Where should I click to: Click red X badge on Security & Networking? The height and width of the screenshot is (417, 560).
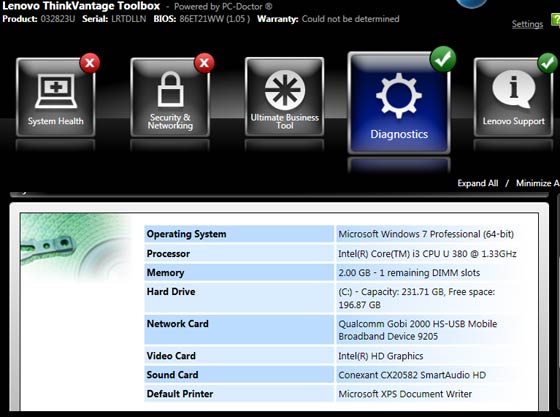204,63
